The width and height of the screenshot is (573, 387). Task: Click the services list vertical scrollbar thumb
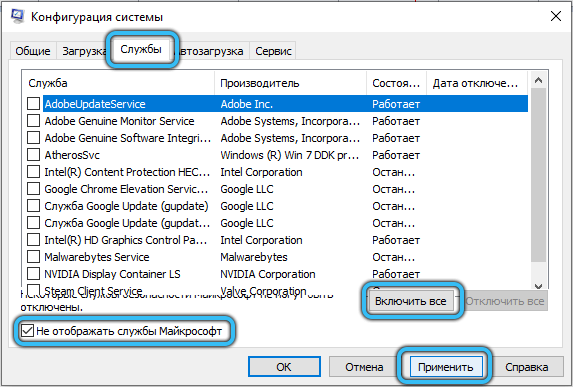click(538, 175)
